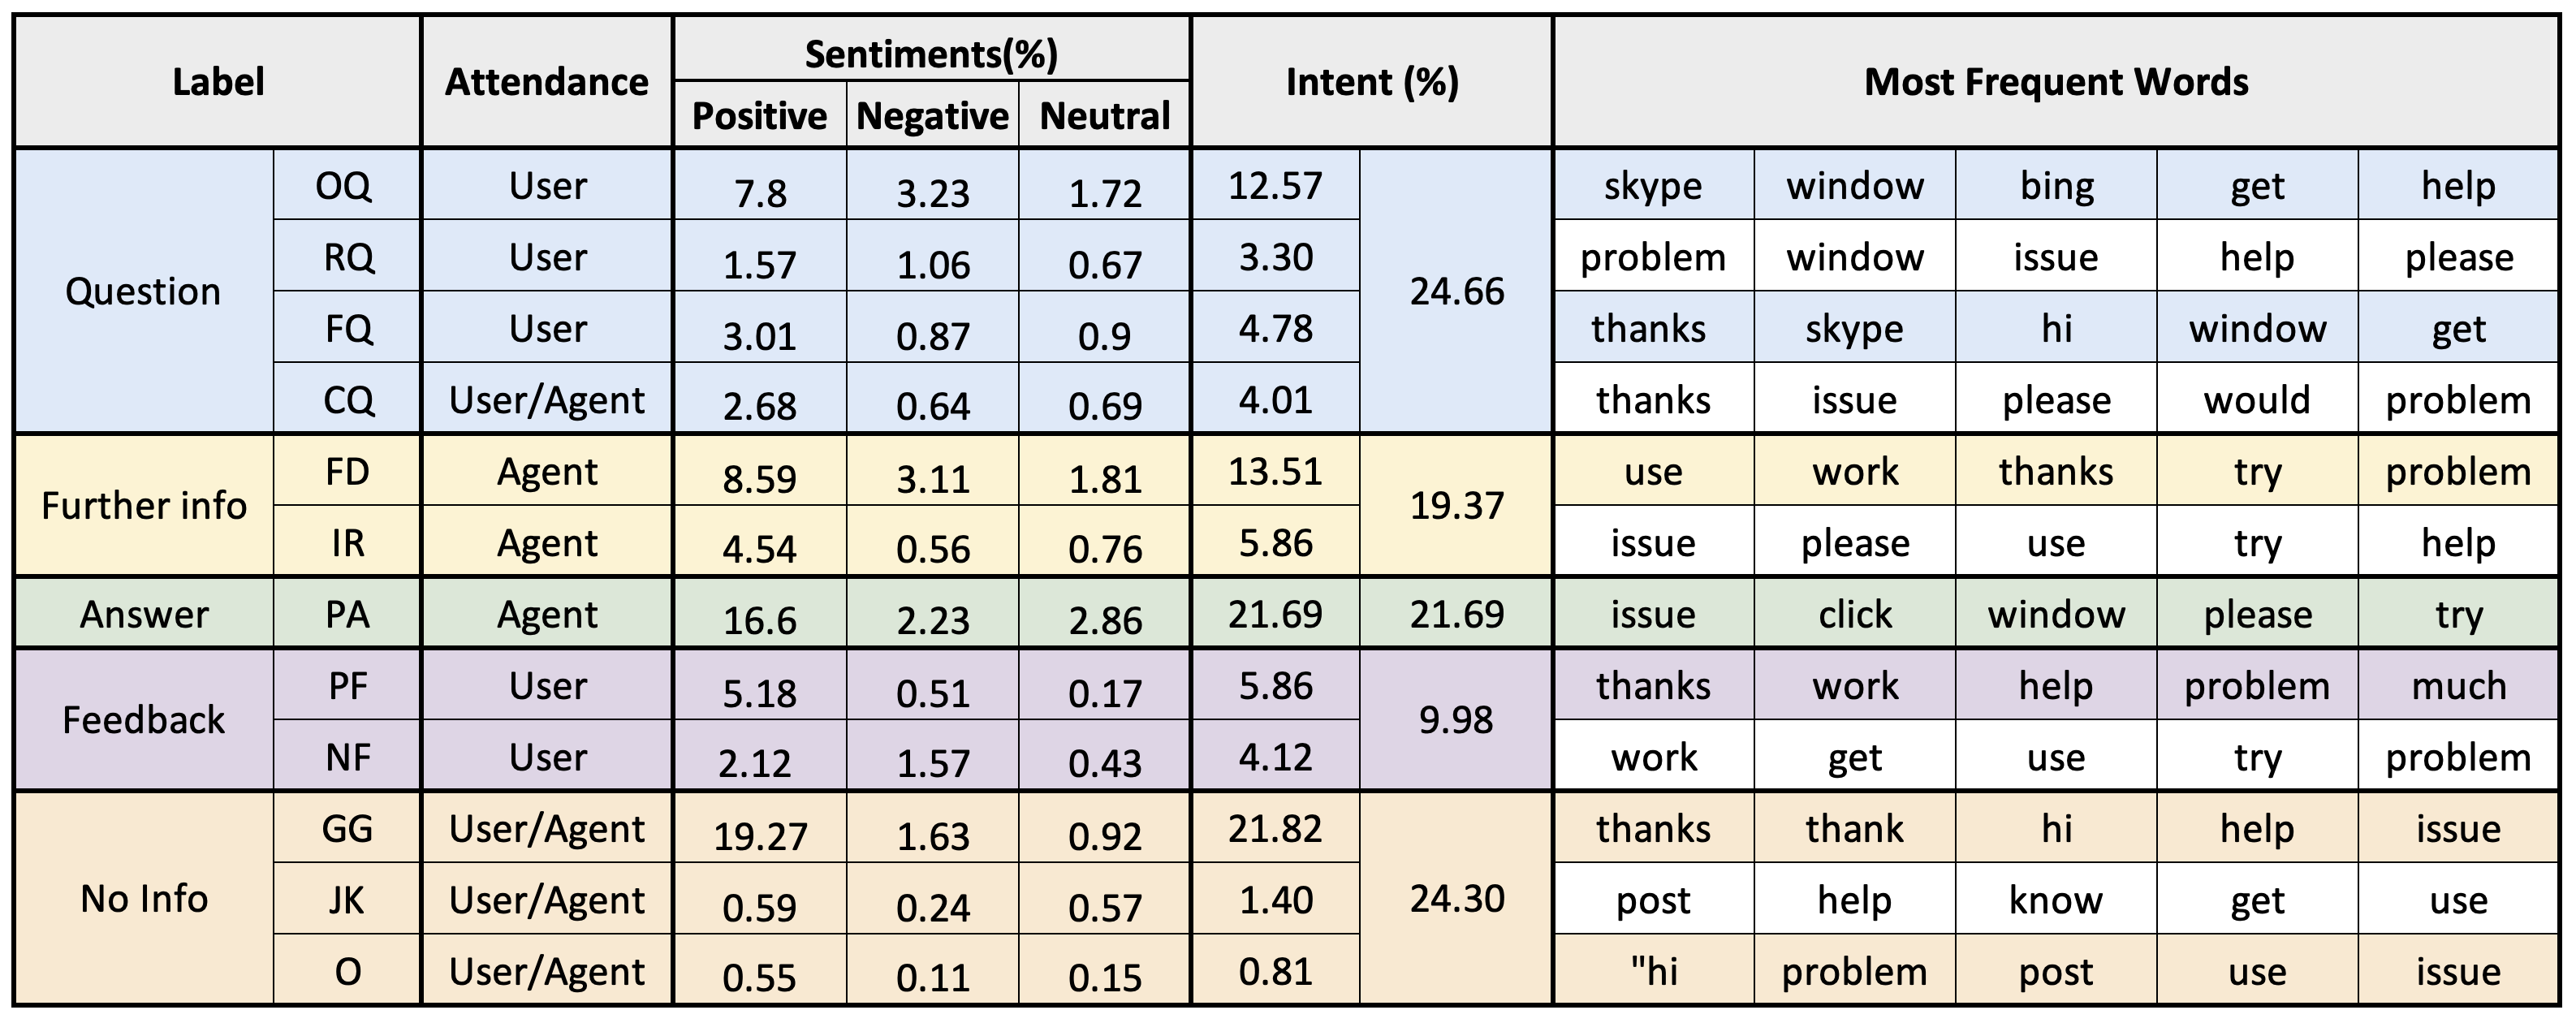Click the 19.27 positive sentiment value
This screenshot has width=2576, height=1023.
click(x=760, y=835)
